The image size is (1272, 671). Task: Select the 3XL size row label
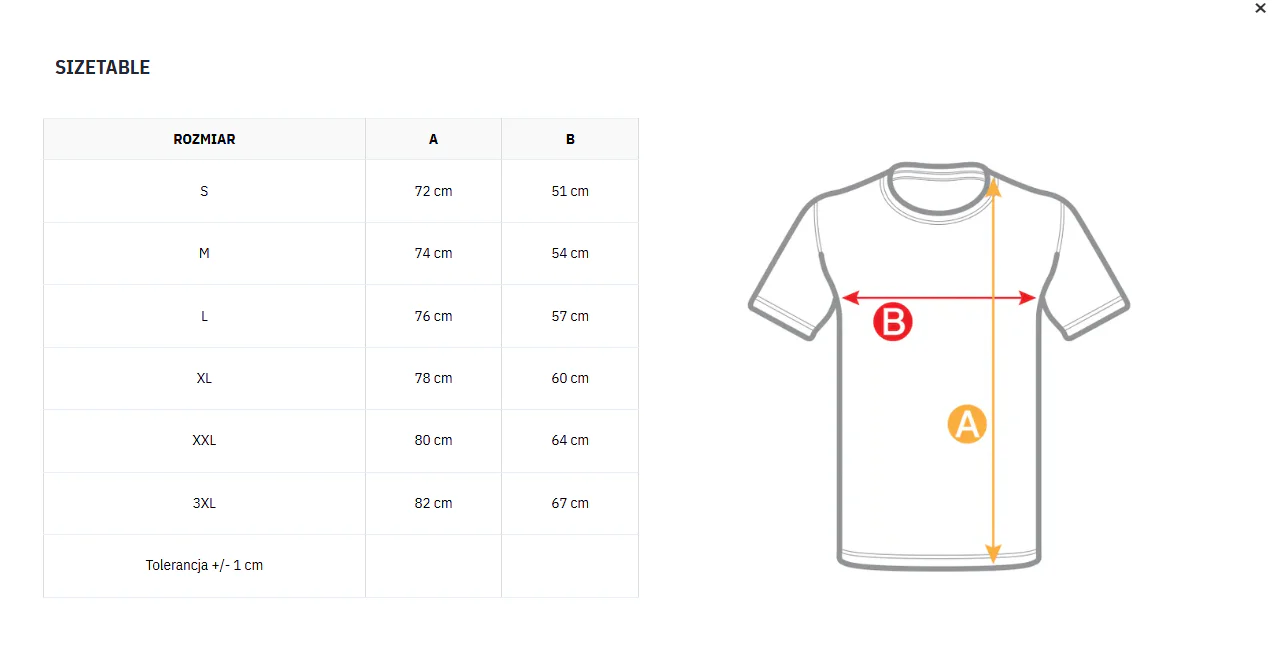[204, 503]
